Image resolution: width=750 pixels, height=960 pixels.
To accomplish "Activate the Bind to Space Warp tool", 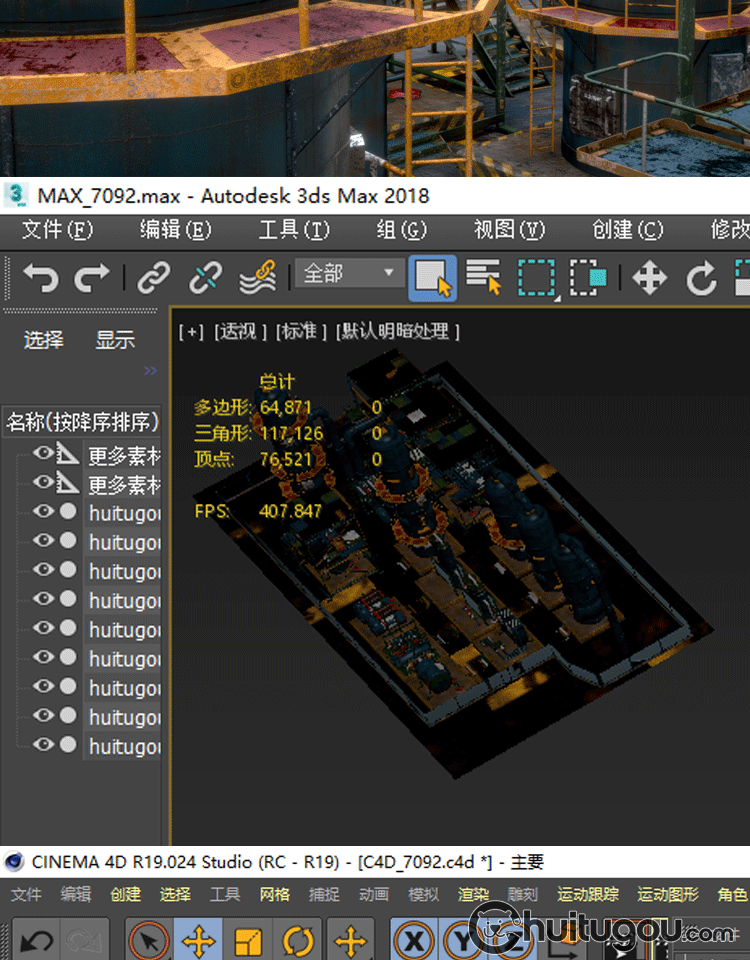I will pos(258,278).
